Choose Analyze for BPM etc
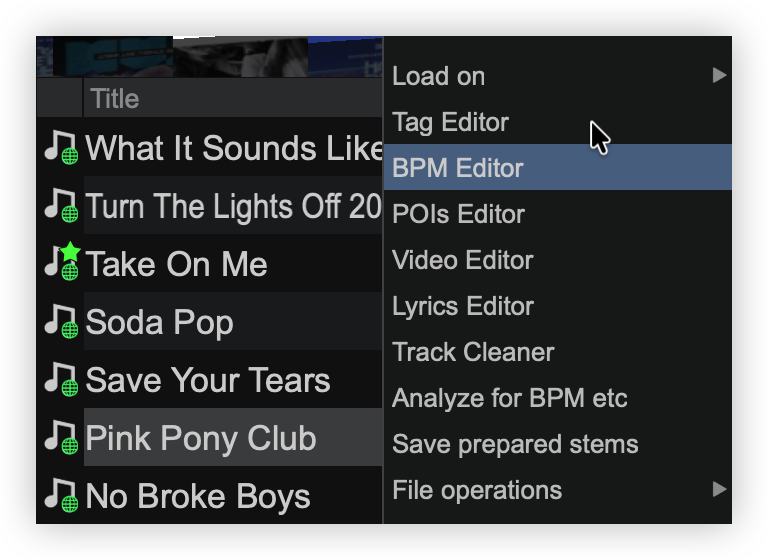Viewport: 768px width, 560px height. pyautogui.click(x=509, y=398)
